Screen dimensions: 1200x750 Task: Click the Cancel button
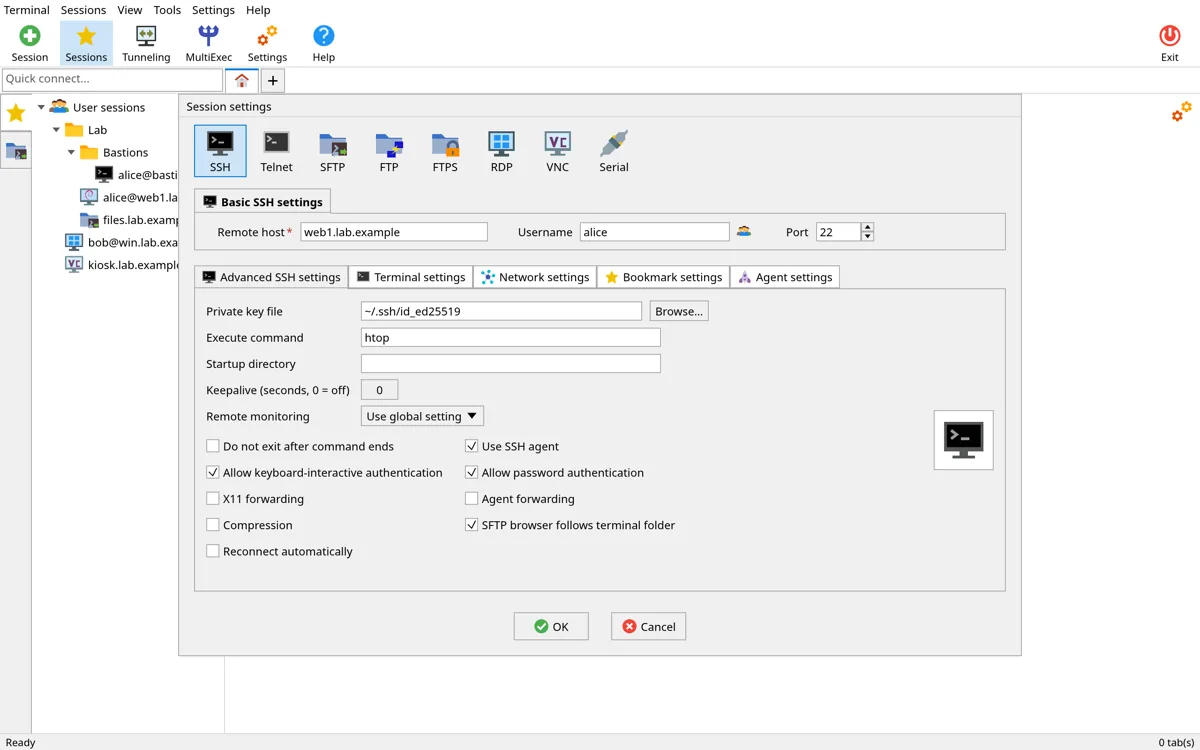click(x=648, y=626)
